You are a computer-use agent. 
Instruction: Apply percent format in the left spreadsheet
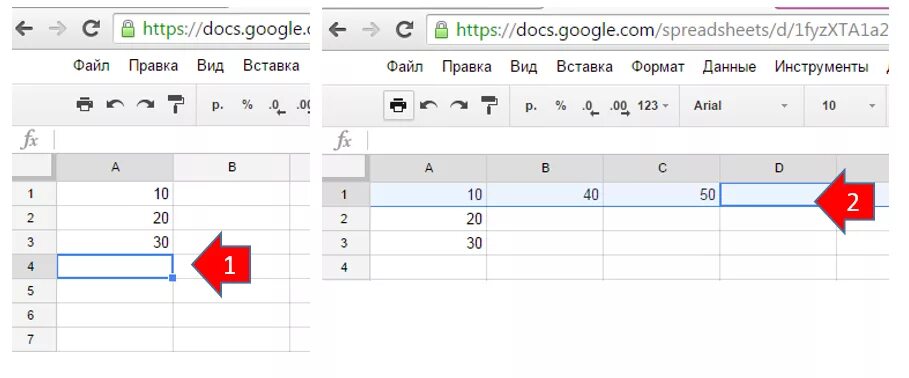coord(248,105)
